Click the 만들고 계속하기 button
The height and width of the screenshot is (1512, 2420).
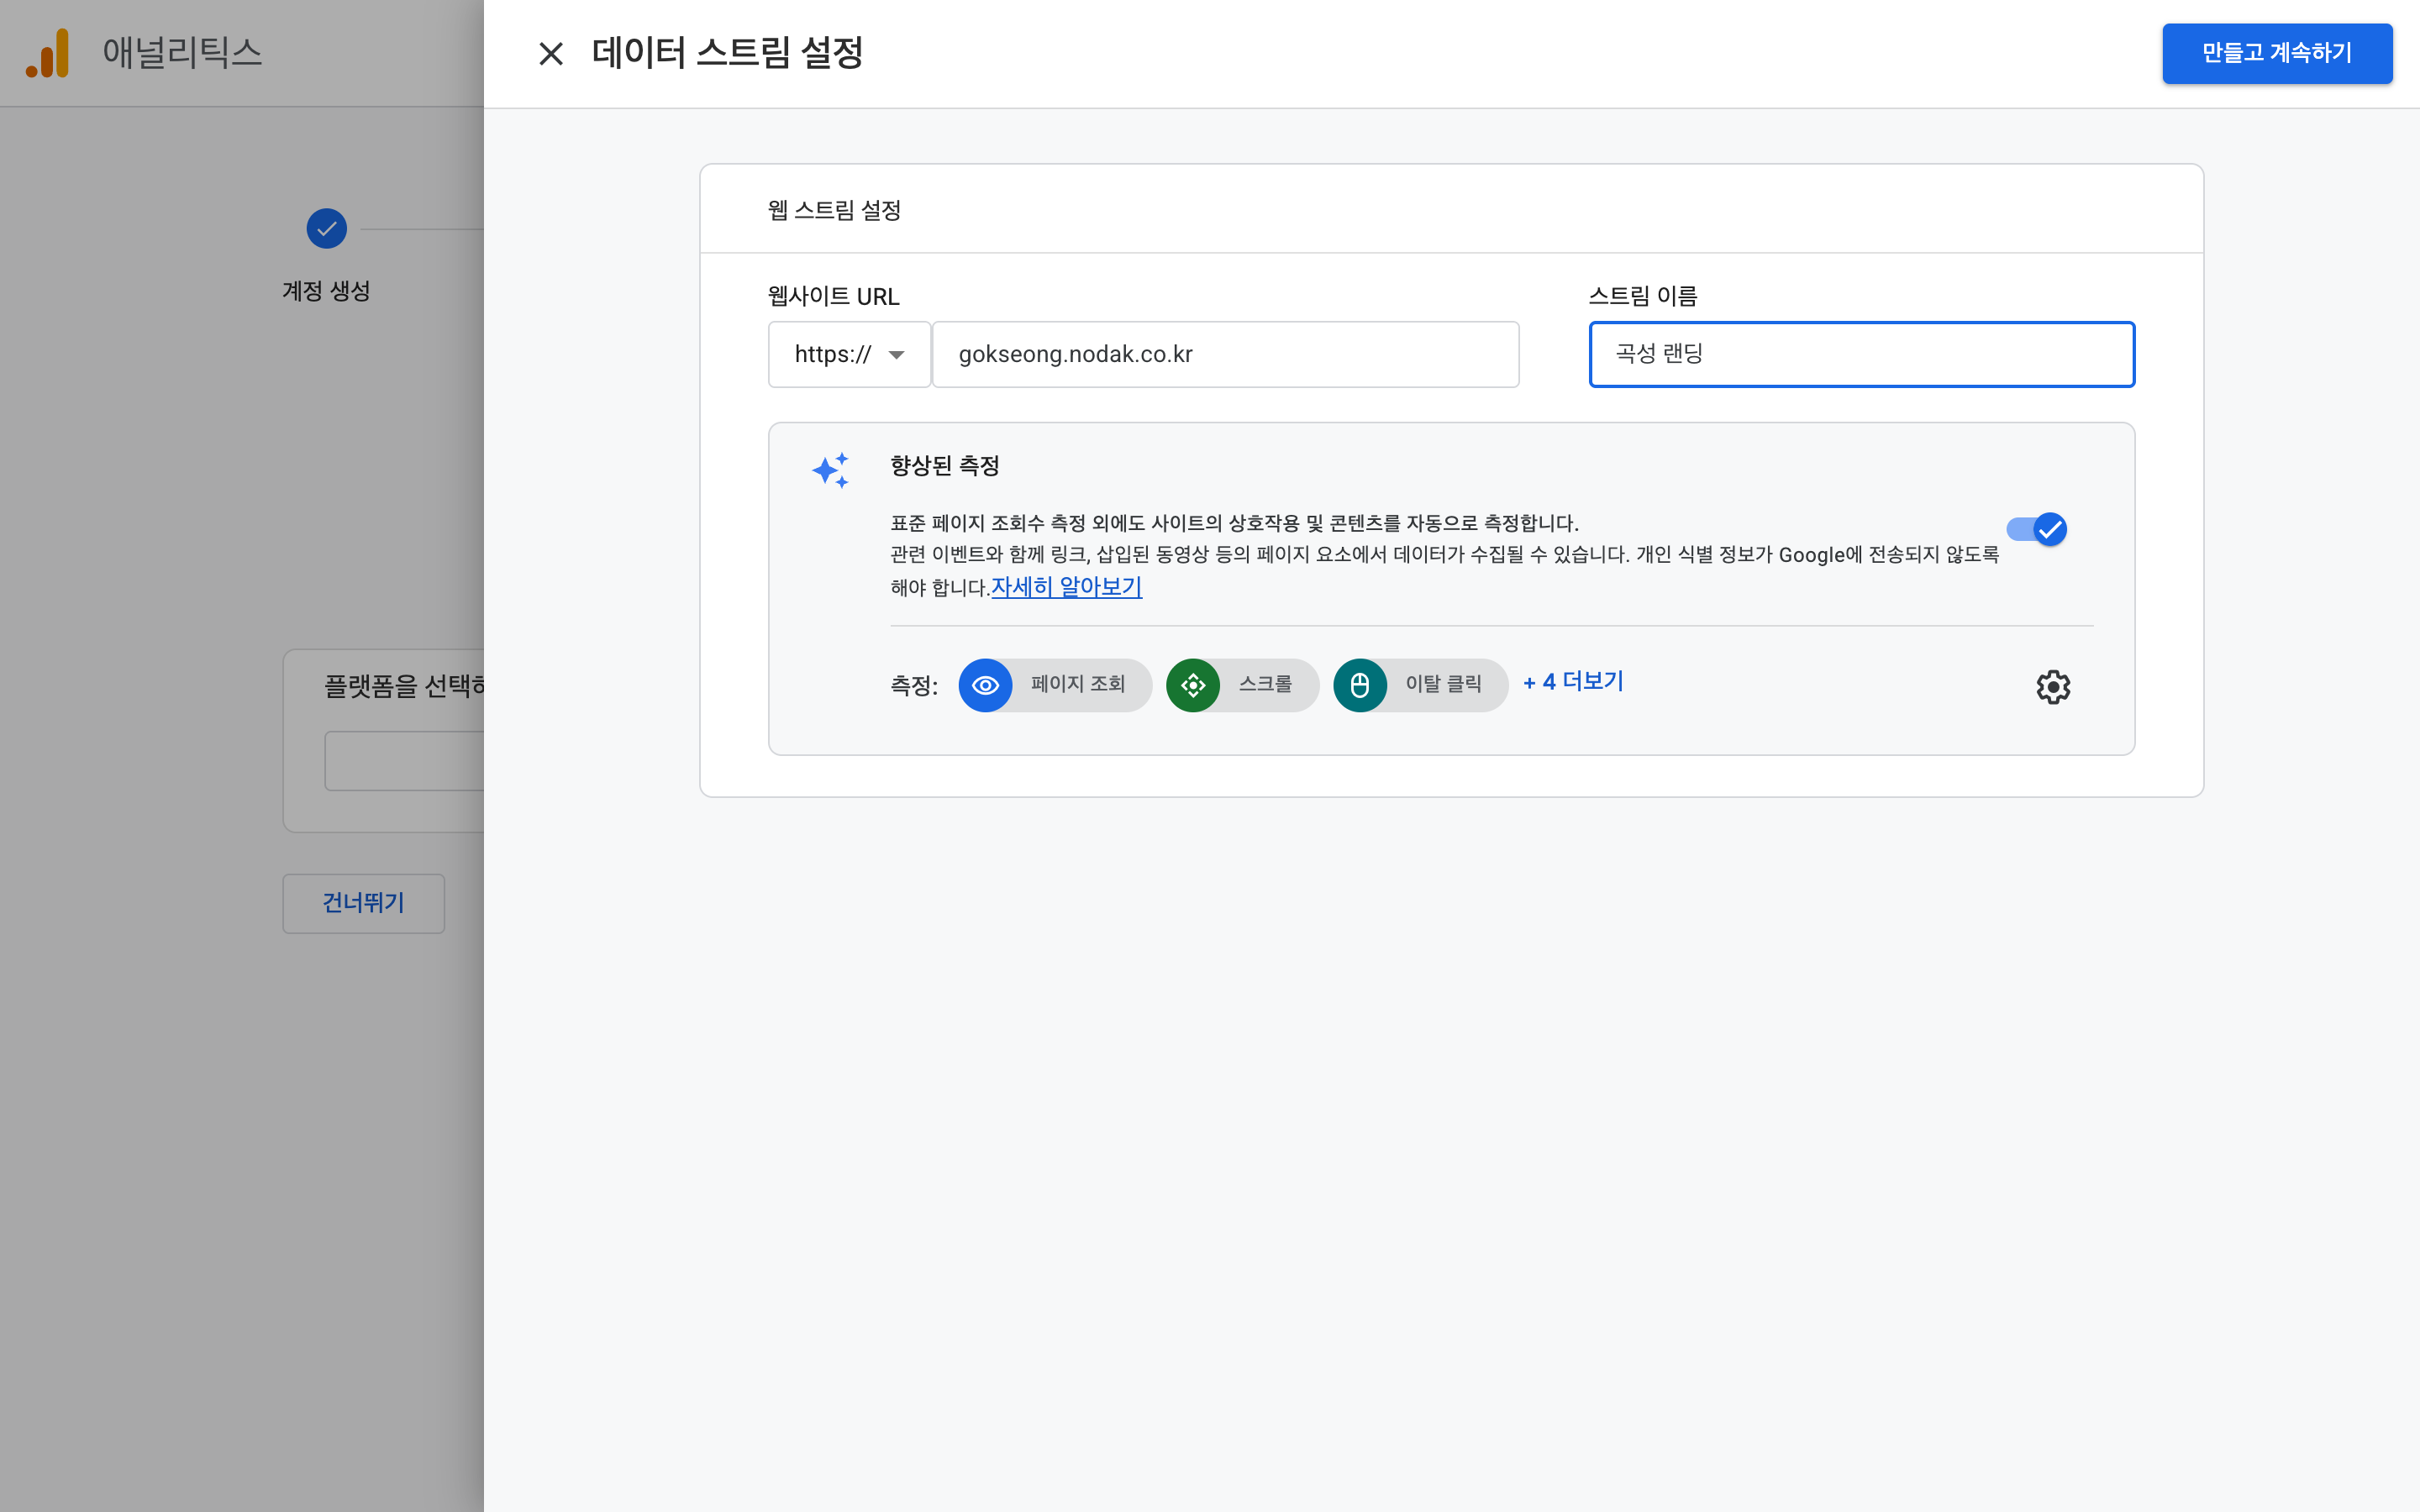point(2277,53)
